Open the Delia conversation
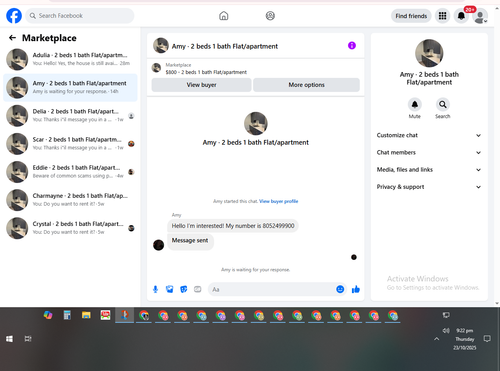 tap(70, 116)
